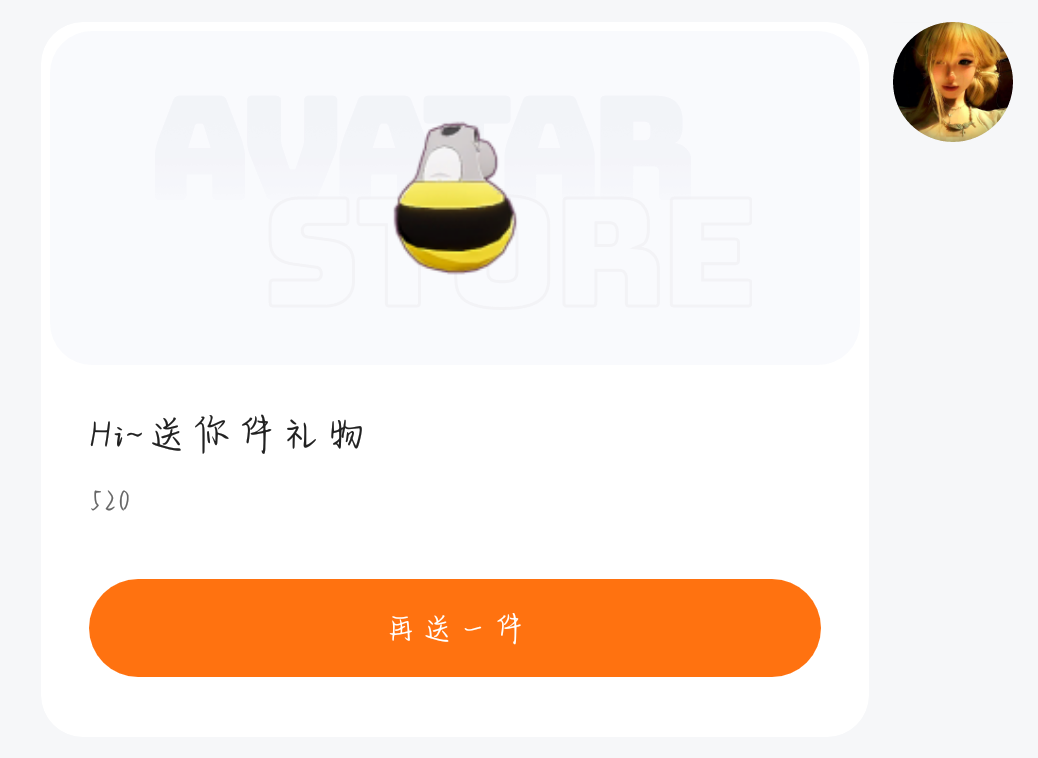Open the gift preview panel background
Screen dimensions: 1038x758
click(x=455, y=197)
